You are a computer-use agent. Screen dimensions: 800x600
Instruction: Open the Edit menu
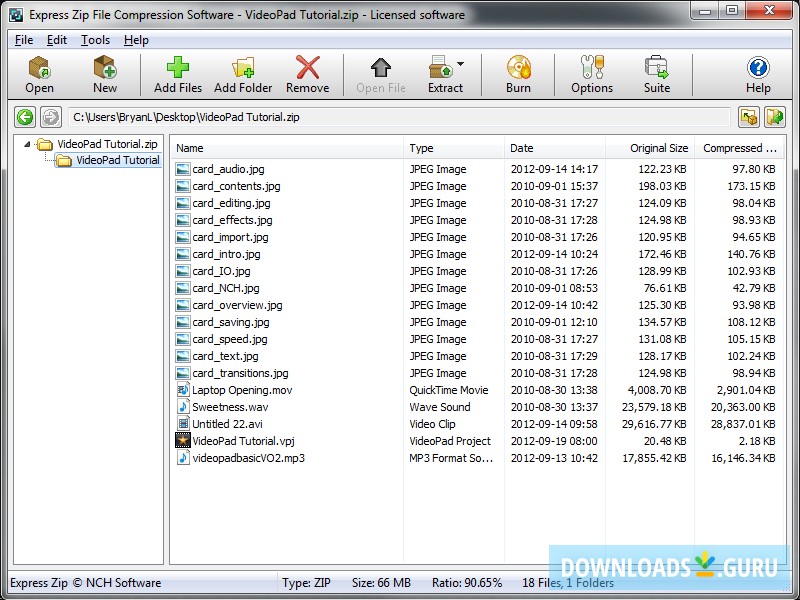click(x=57, y=40)
